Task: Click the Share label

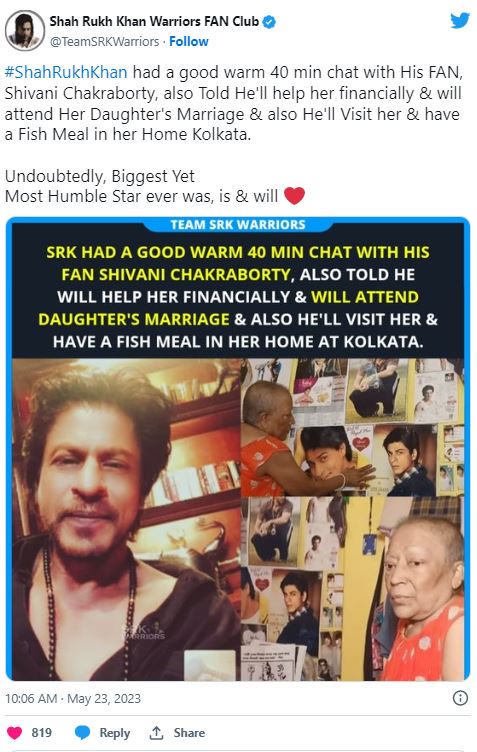Action: point(189,733)
